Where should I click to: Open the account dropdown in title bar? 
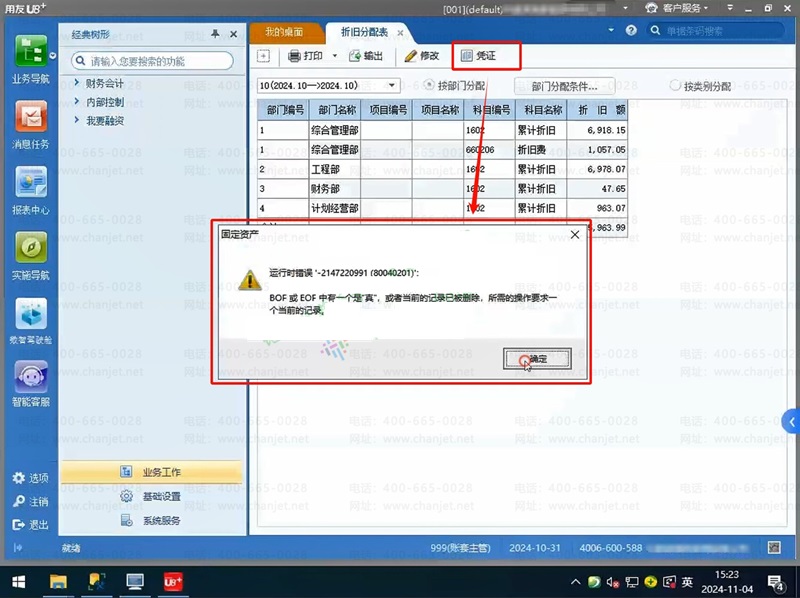click(x=626, y=8)
